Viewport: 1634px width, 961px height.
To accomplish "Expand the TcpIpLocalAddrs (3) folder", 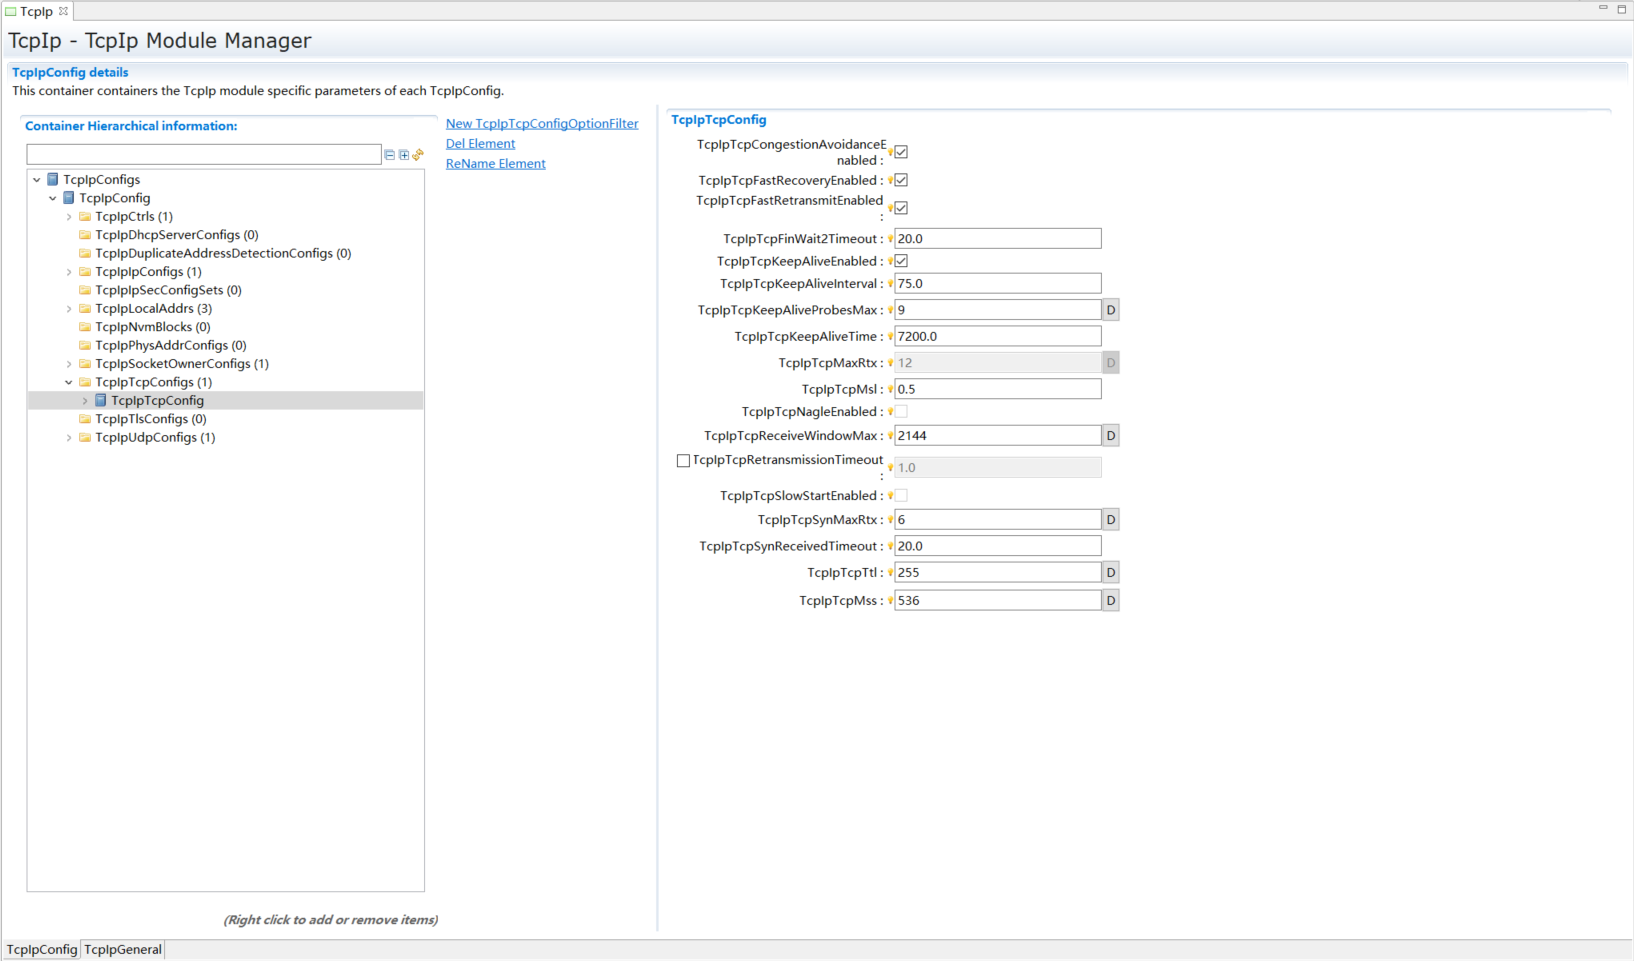I will coord(69,309).
